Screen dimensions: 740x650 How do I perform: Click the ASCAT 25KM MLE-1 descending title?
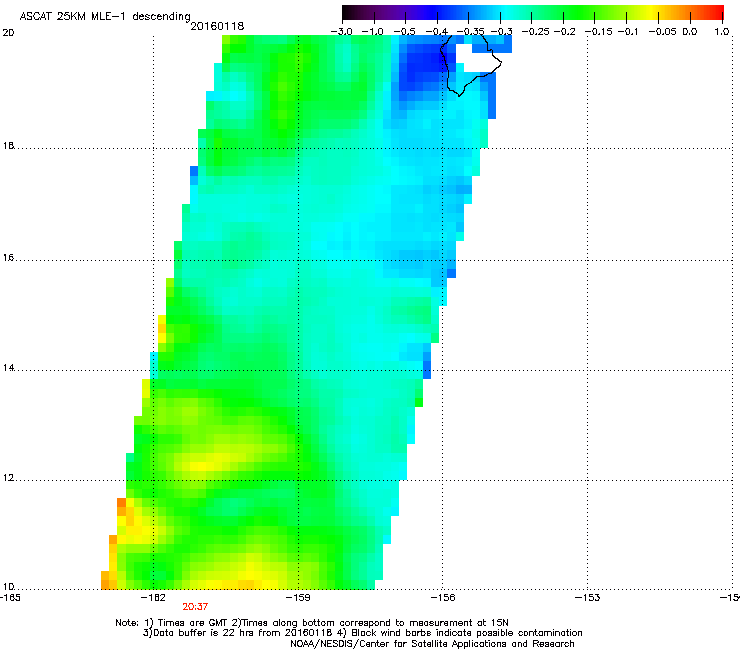[x=105, y=17]
